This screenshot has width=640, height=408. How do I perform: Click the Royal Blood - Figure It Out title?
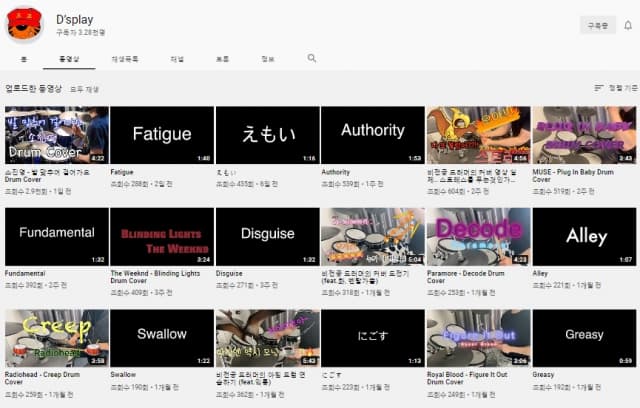point(467,378)
